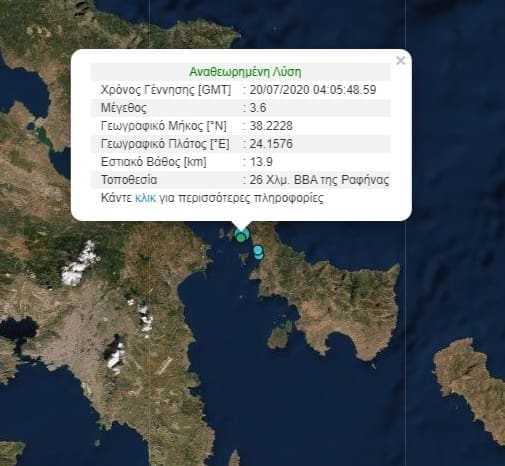Viewport: 505px width, 466px height.
Task: Click the 'Μέγεθος' magnitude row
Action: (x=241, y=108)
